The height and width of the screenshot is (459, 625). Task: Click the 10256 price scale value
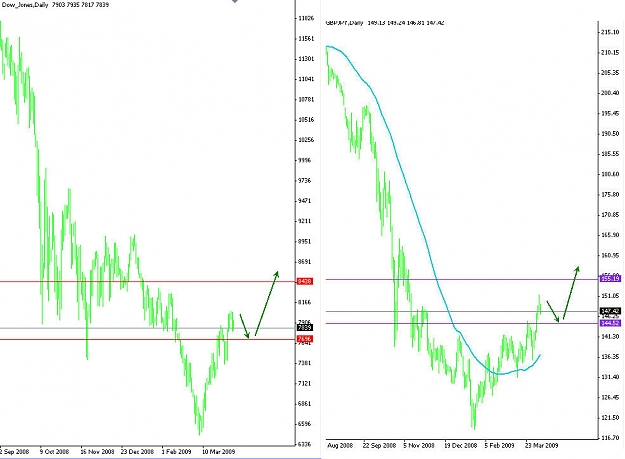coord(306,140)
